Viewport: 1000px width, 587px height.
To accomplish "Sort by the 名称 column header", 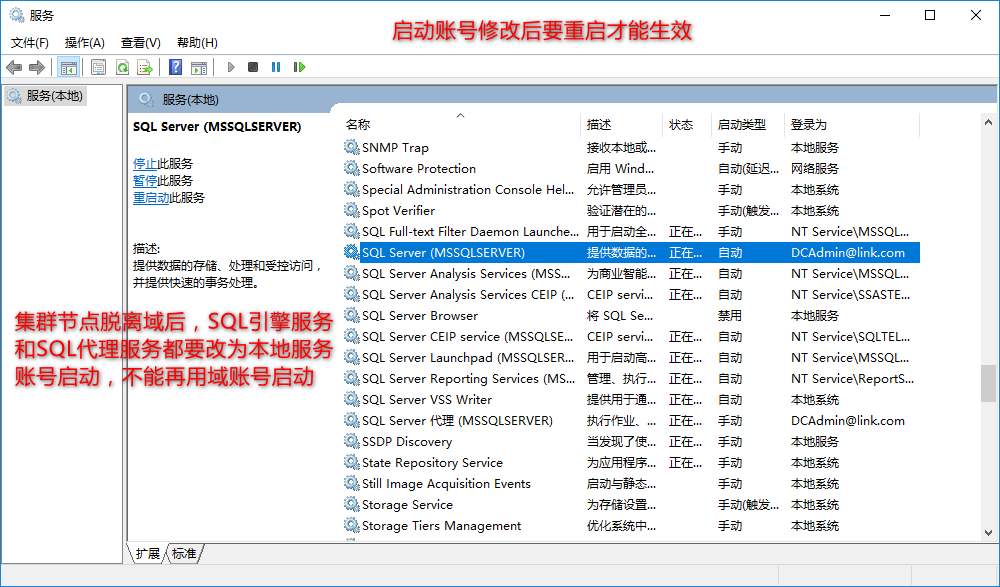I will (x=461, y=124).
